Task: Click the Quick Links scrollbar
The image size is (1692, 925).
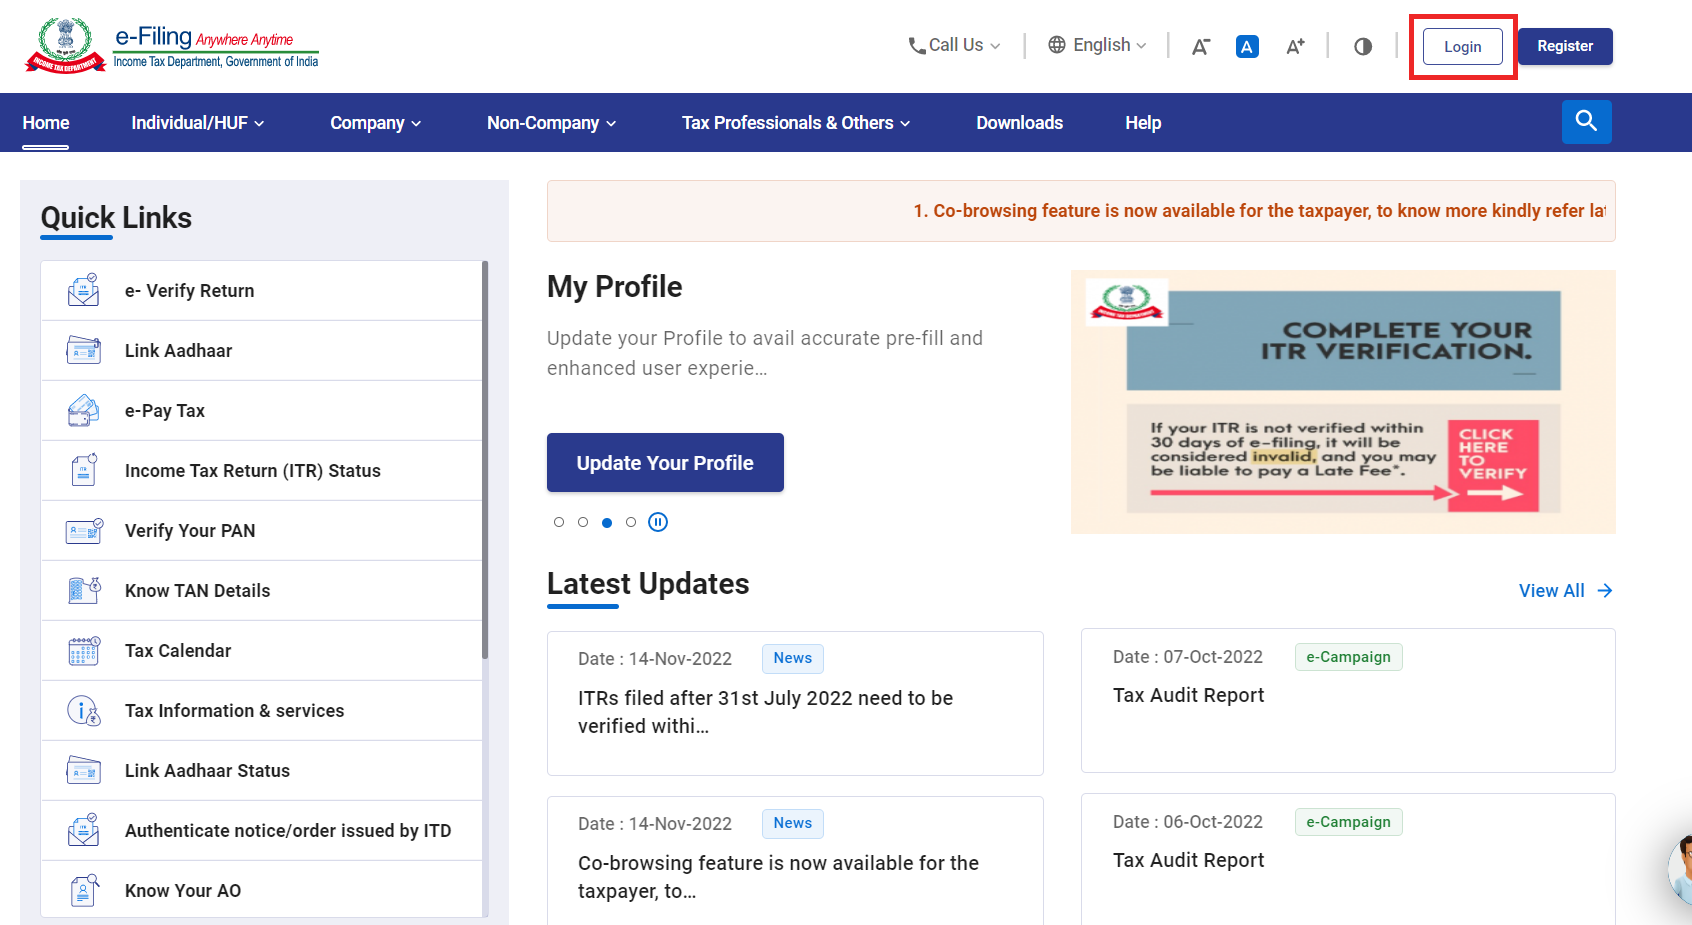Action: pyautogui.click(x=485, y=460)
